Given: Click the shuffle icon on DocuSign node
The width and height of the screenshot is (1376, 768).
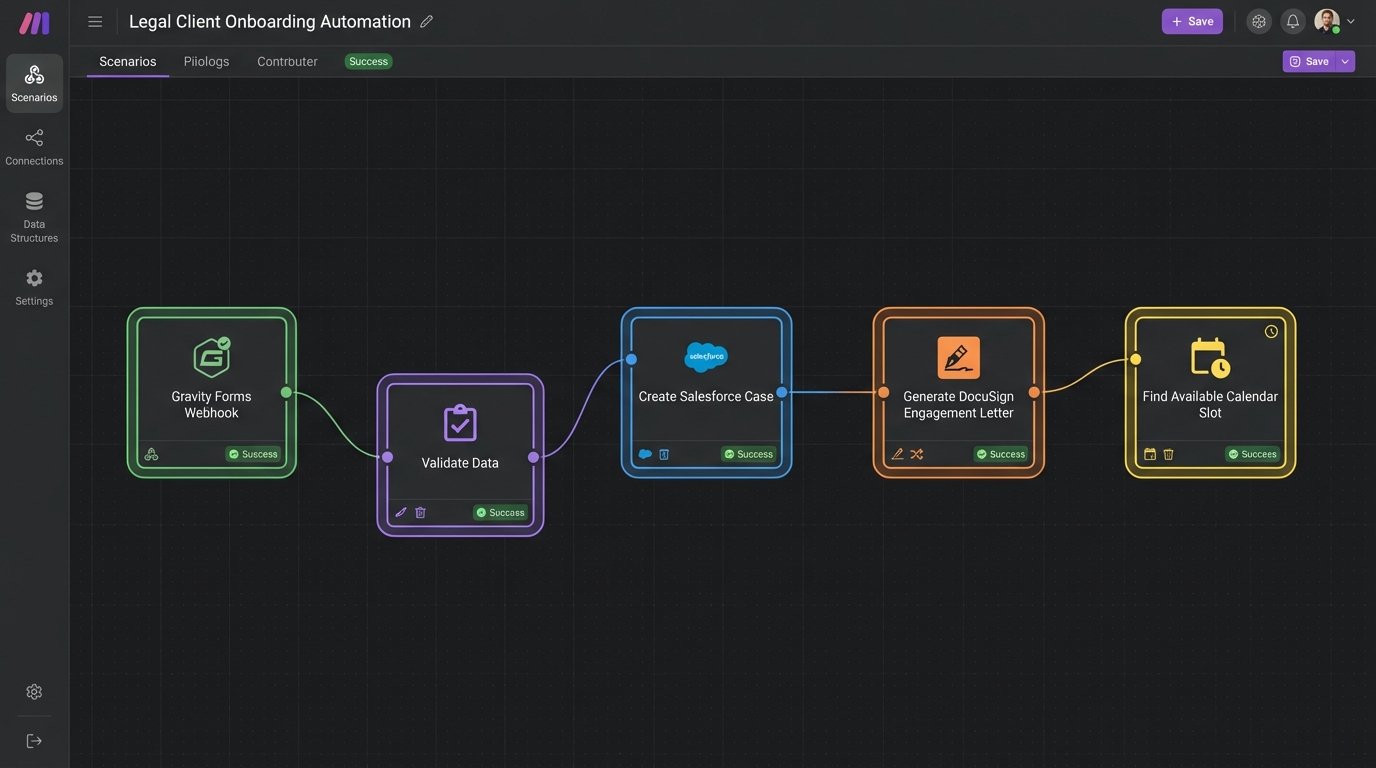Looking at the screenshot, I should [x=917, y=454].
